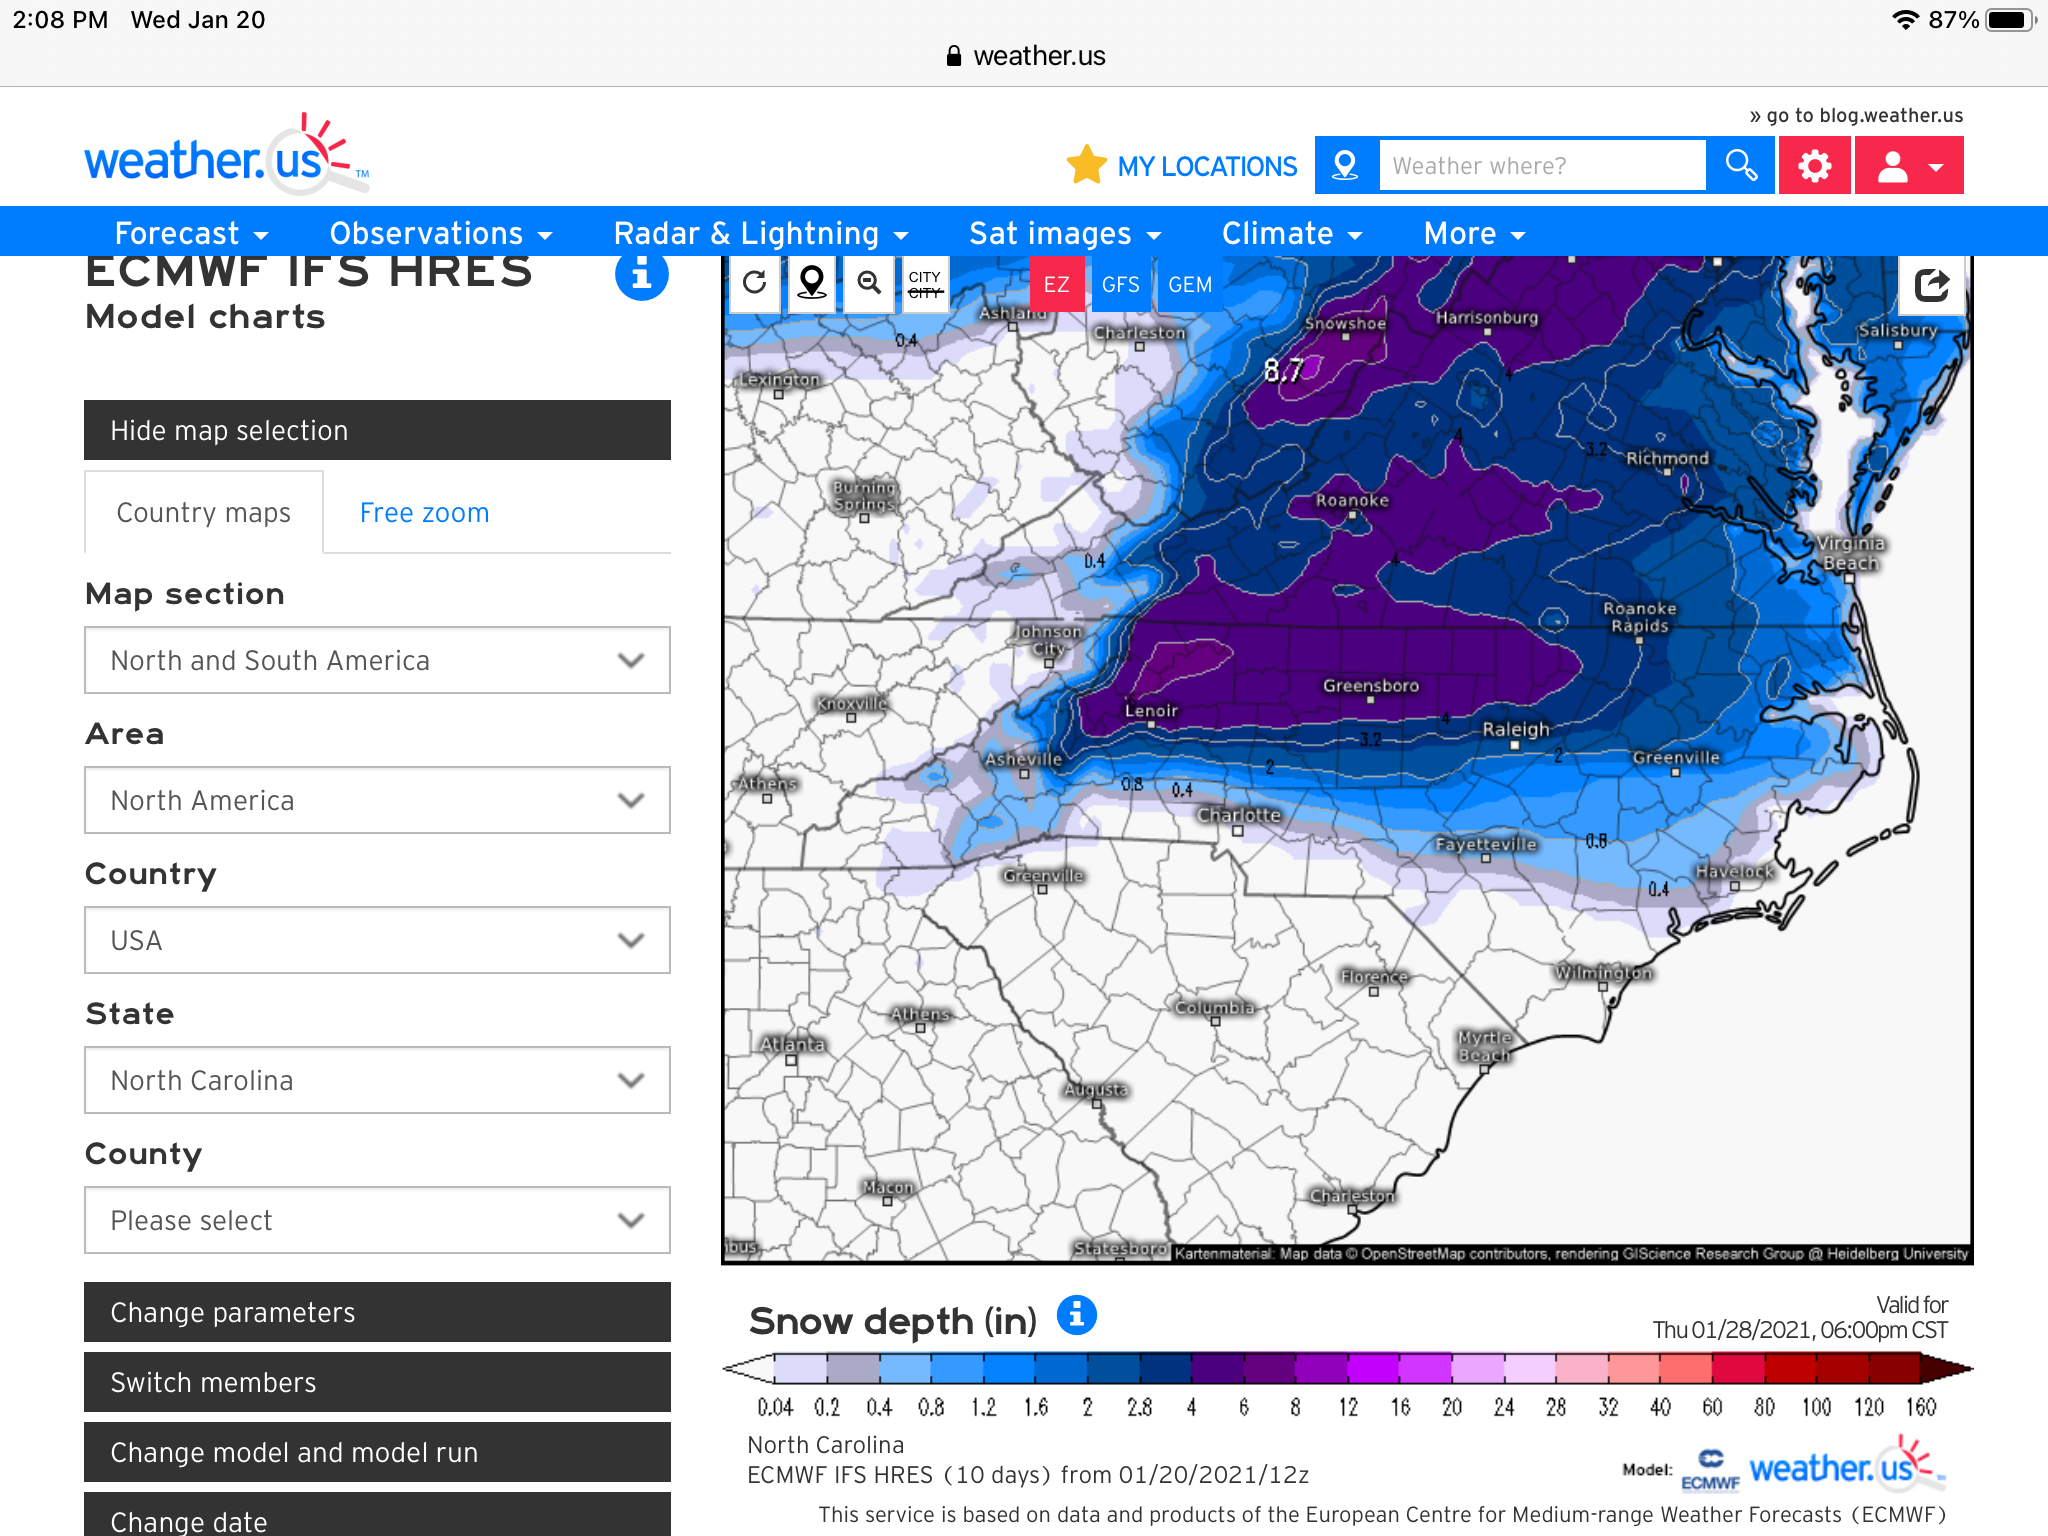Viewport: 2048px width, 1536px height.
Task: Click the user account icon
Action: (1908, 166)
